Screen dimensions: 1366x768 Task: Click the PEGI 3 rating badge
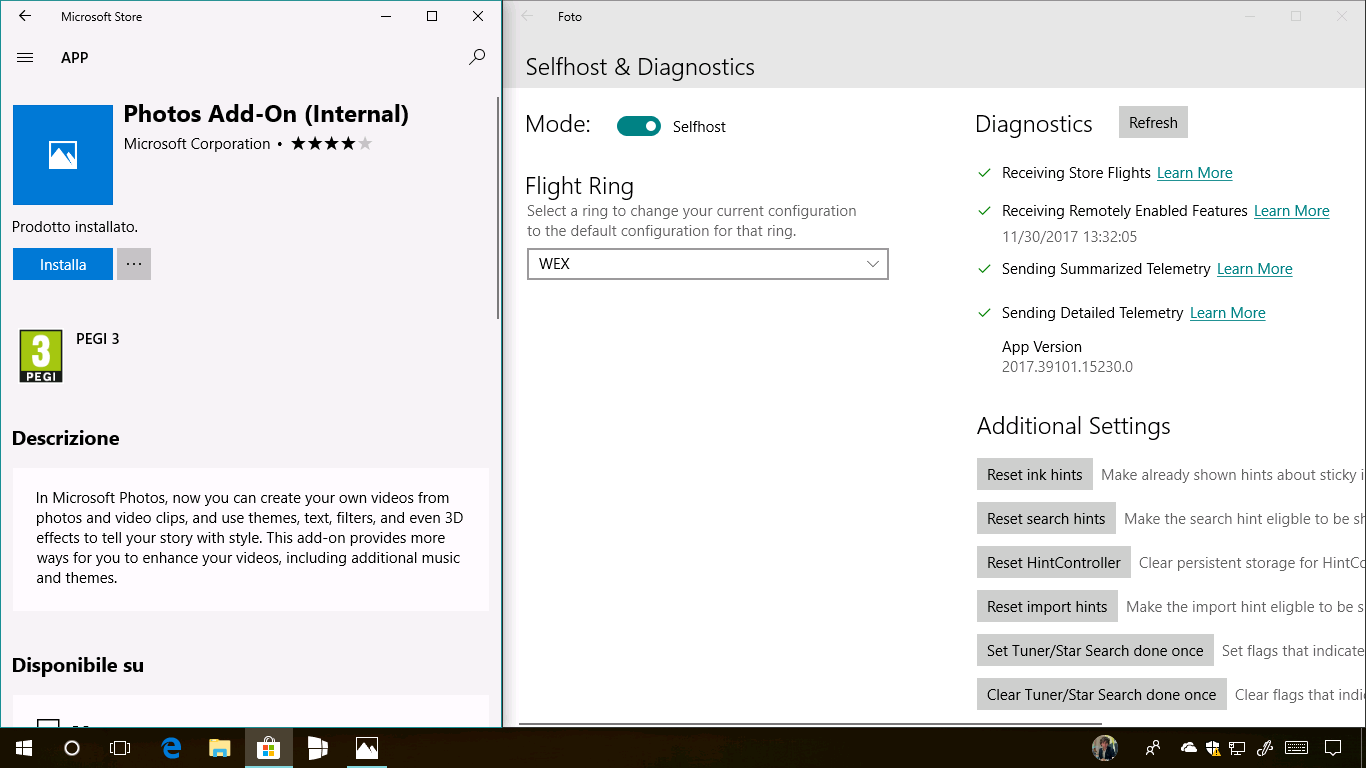click(41, 356)
